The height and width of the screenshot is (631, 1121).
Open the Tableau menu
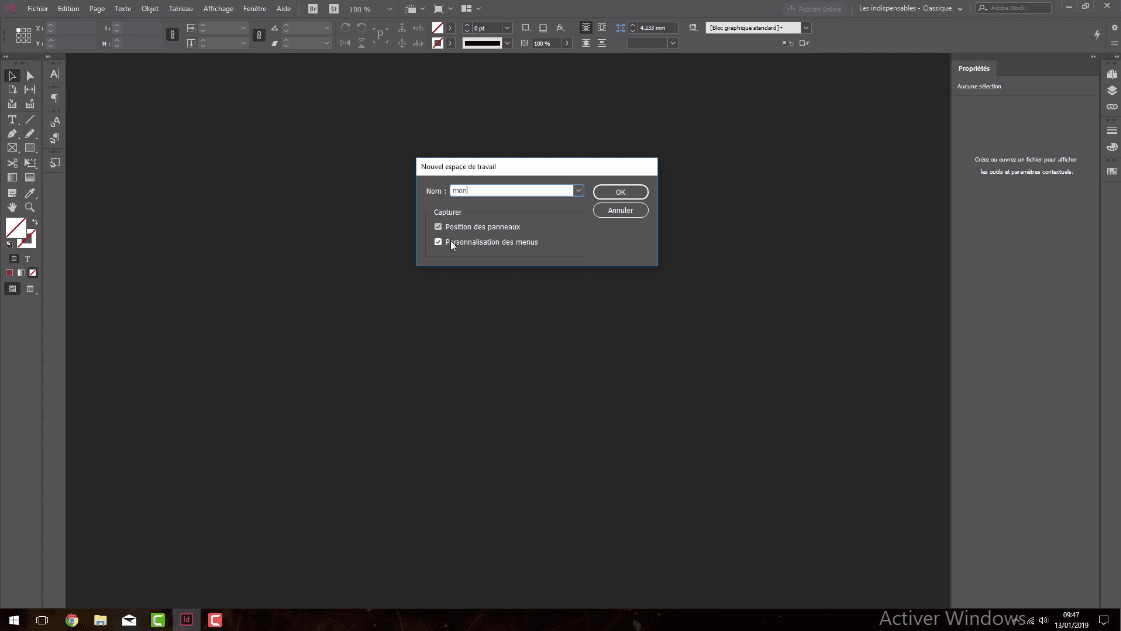pyautogui.click(x=180, y=8)
